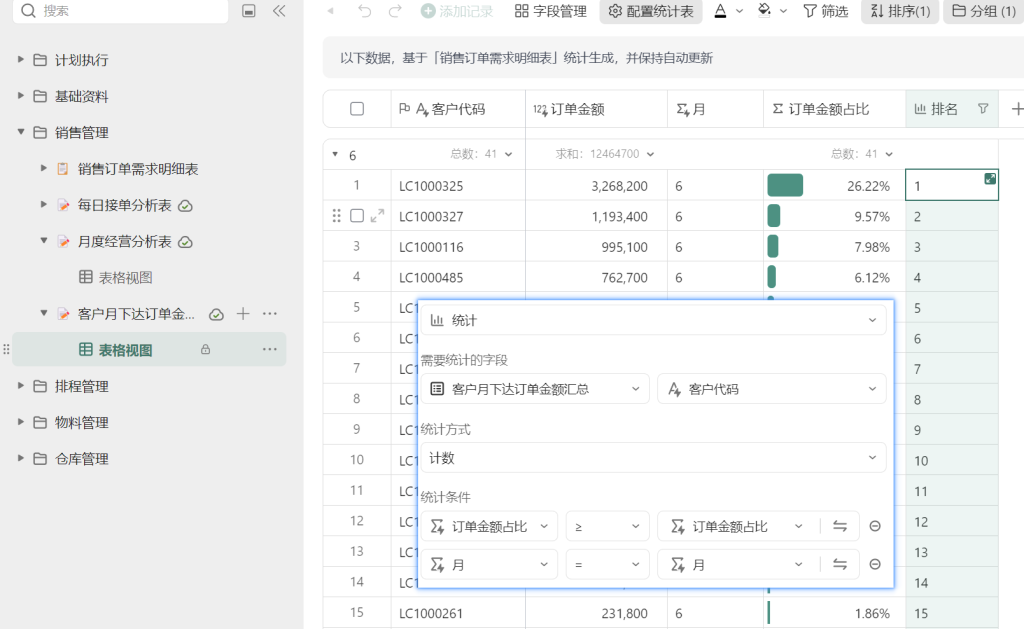Click the status check icon beside 客户月下达订单金
Image resolution: width=1024 pixels, height=629 pixels.
click(216, 315)
